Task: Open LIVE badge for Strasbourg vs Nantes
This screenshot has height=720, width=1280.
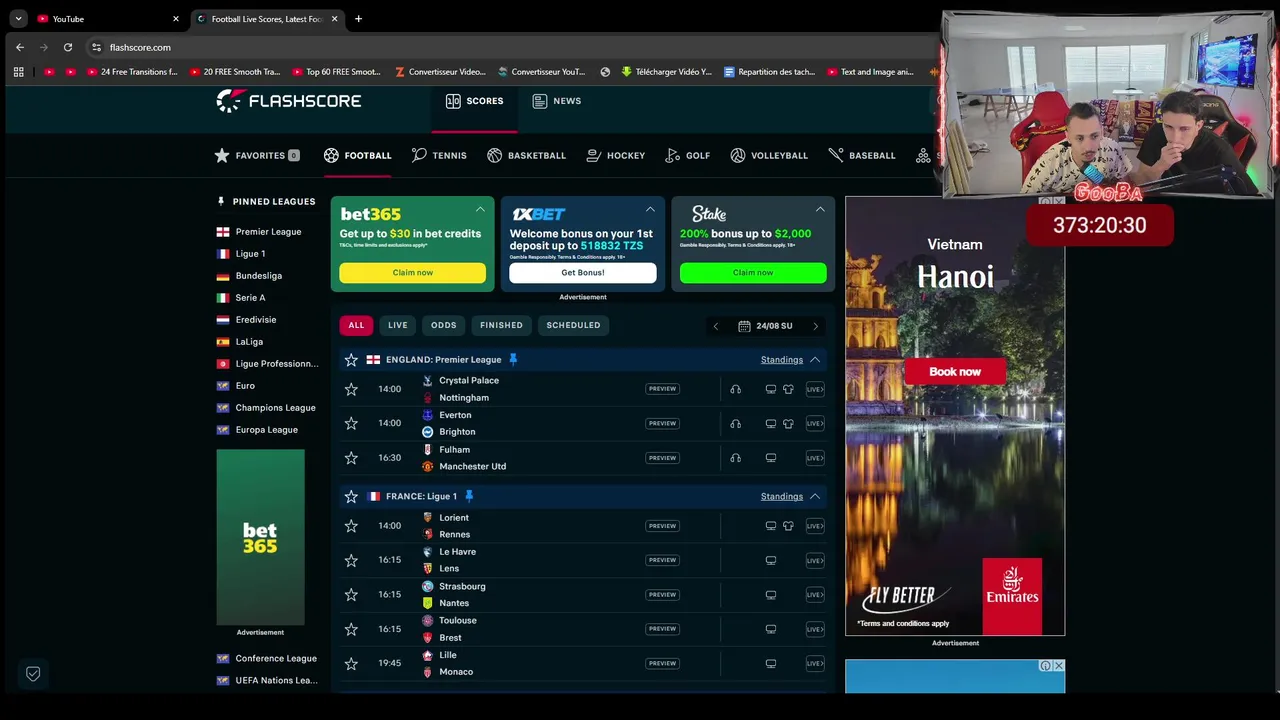Action: pos(815,595)
